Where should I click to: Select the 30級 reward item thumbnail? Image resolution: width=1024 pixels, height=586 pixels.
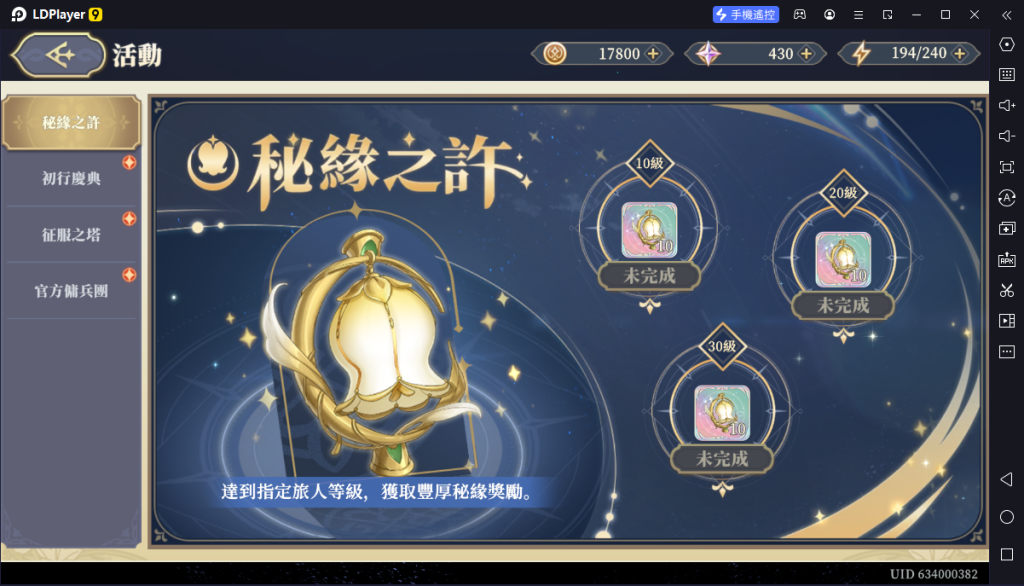click(x=722, y=413)
